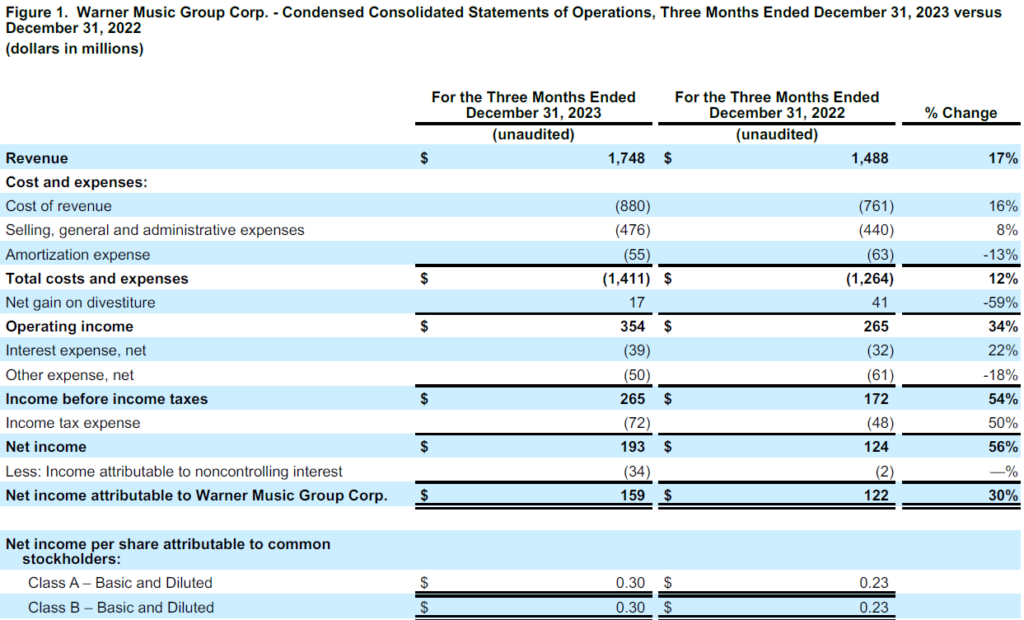The height and width of the screenshot is (620, 1024).
Task: Click the 2023 Net income value 193
Action: click(x=632, y=447)
